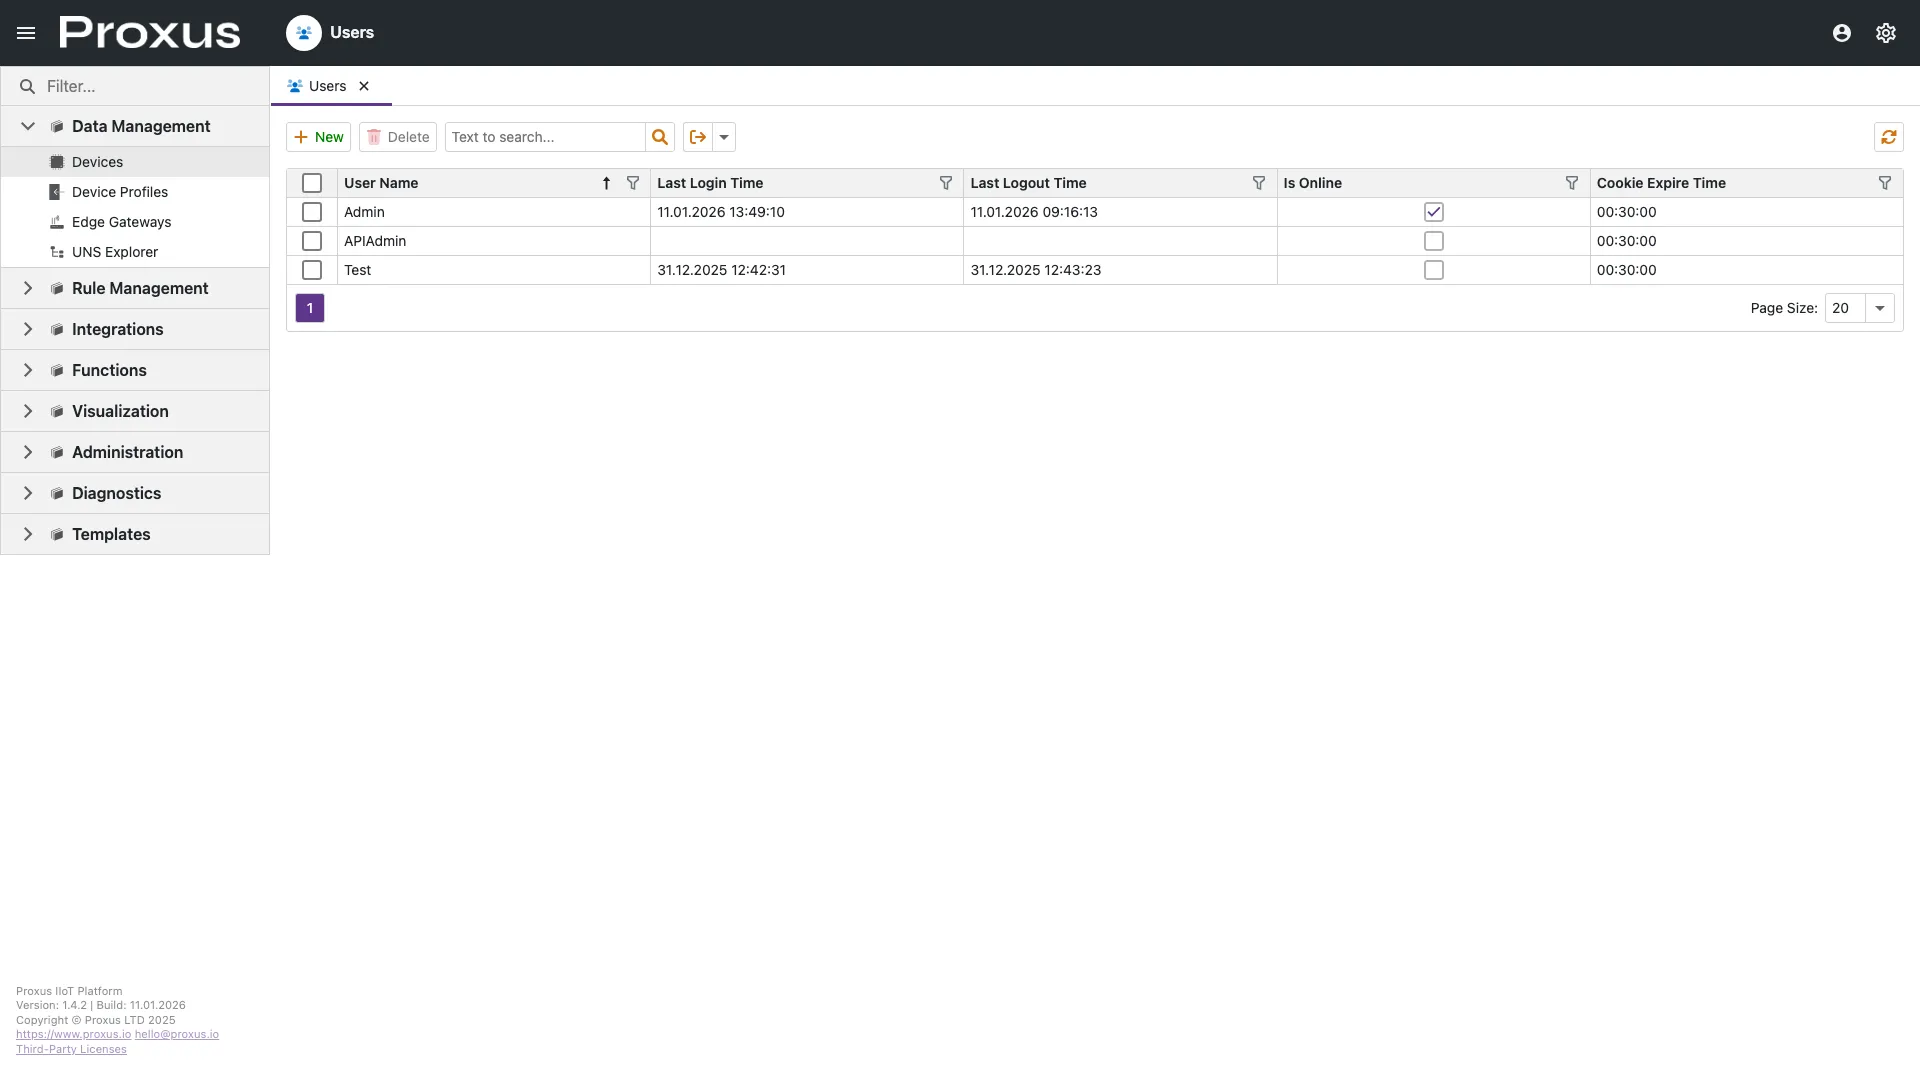Screen dimensions: 1920x1080
Task: Collapse the Data Management section
Action: coord(27,126)
